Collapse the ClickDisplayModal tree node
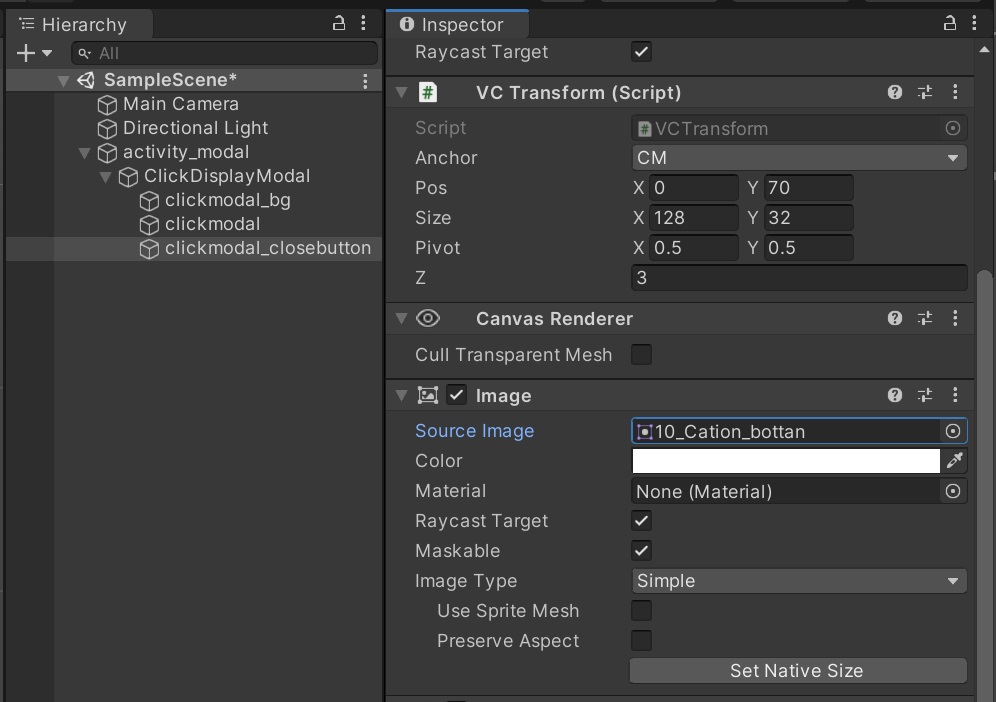The width and height of the screenshot is (996, 702). coord(106,176)
